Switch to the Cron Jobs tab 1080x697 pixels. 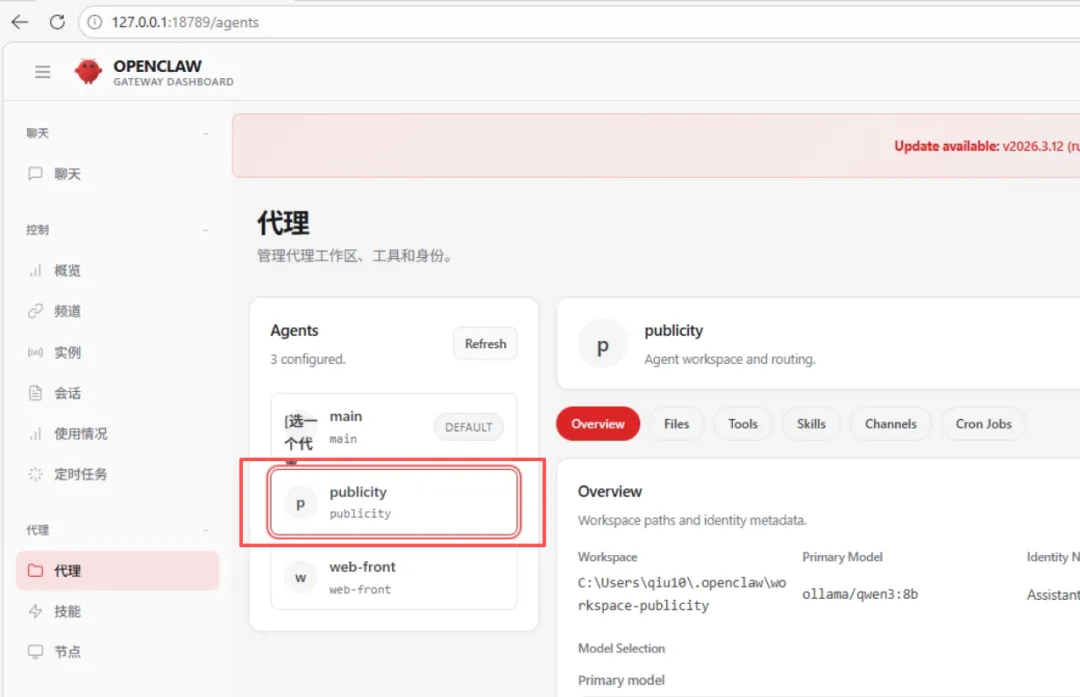984,424
